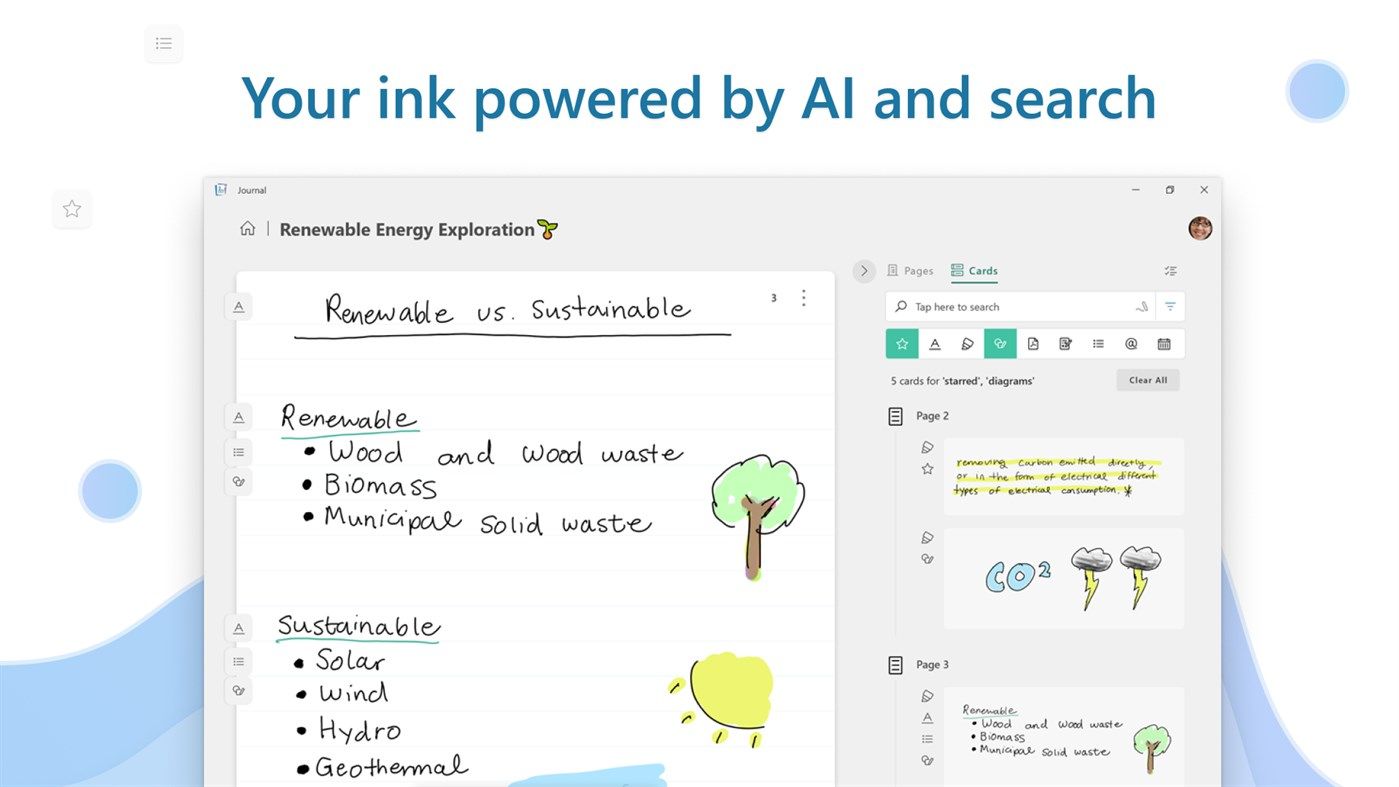Select the @mentions filter

[x=1131, y=343]
